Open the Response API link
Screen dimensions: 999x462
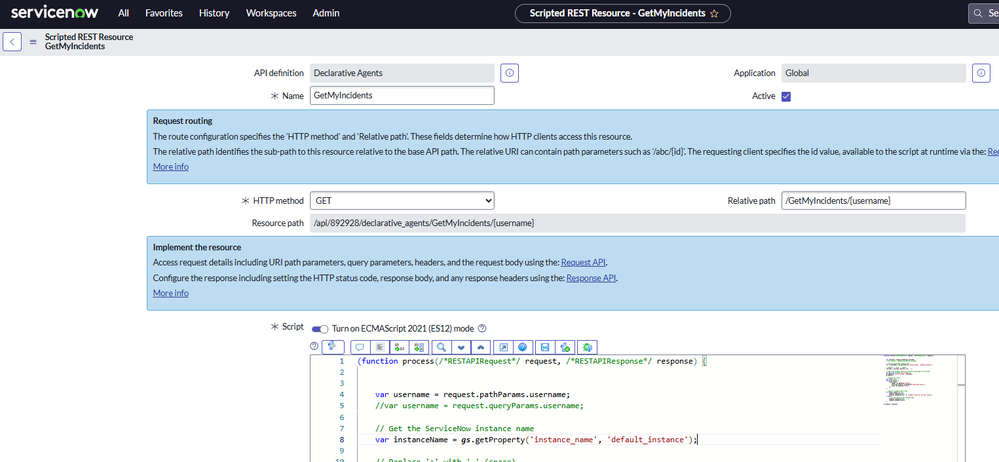point(591,278)
